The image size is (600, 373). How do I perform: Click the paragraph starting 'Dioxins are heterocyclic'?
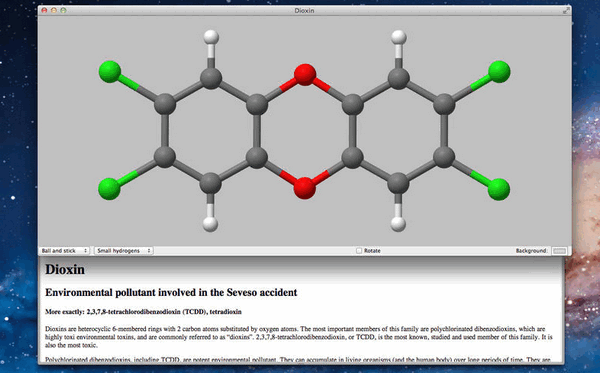click(x=299, y=337)
